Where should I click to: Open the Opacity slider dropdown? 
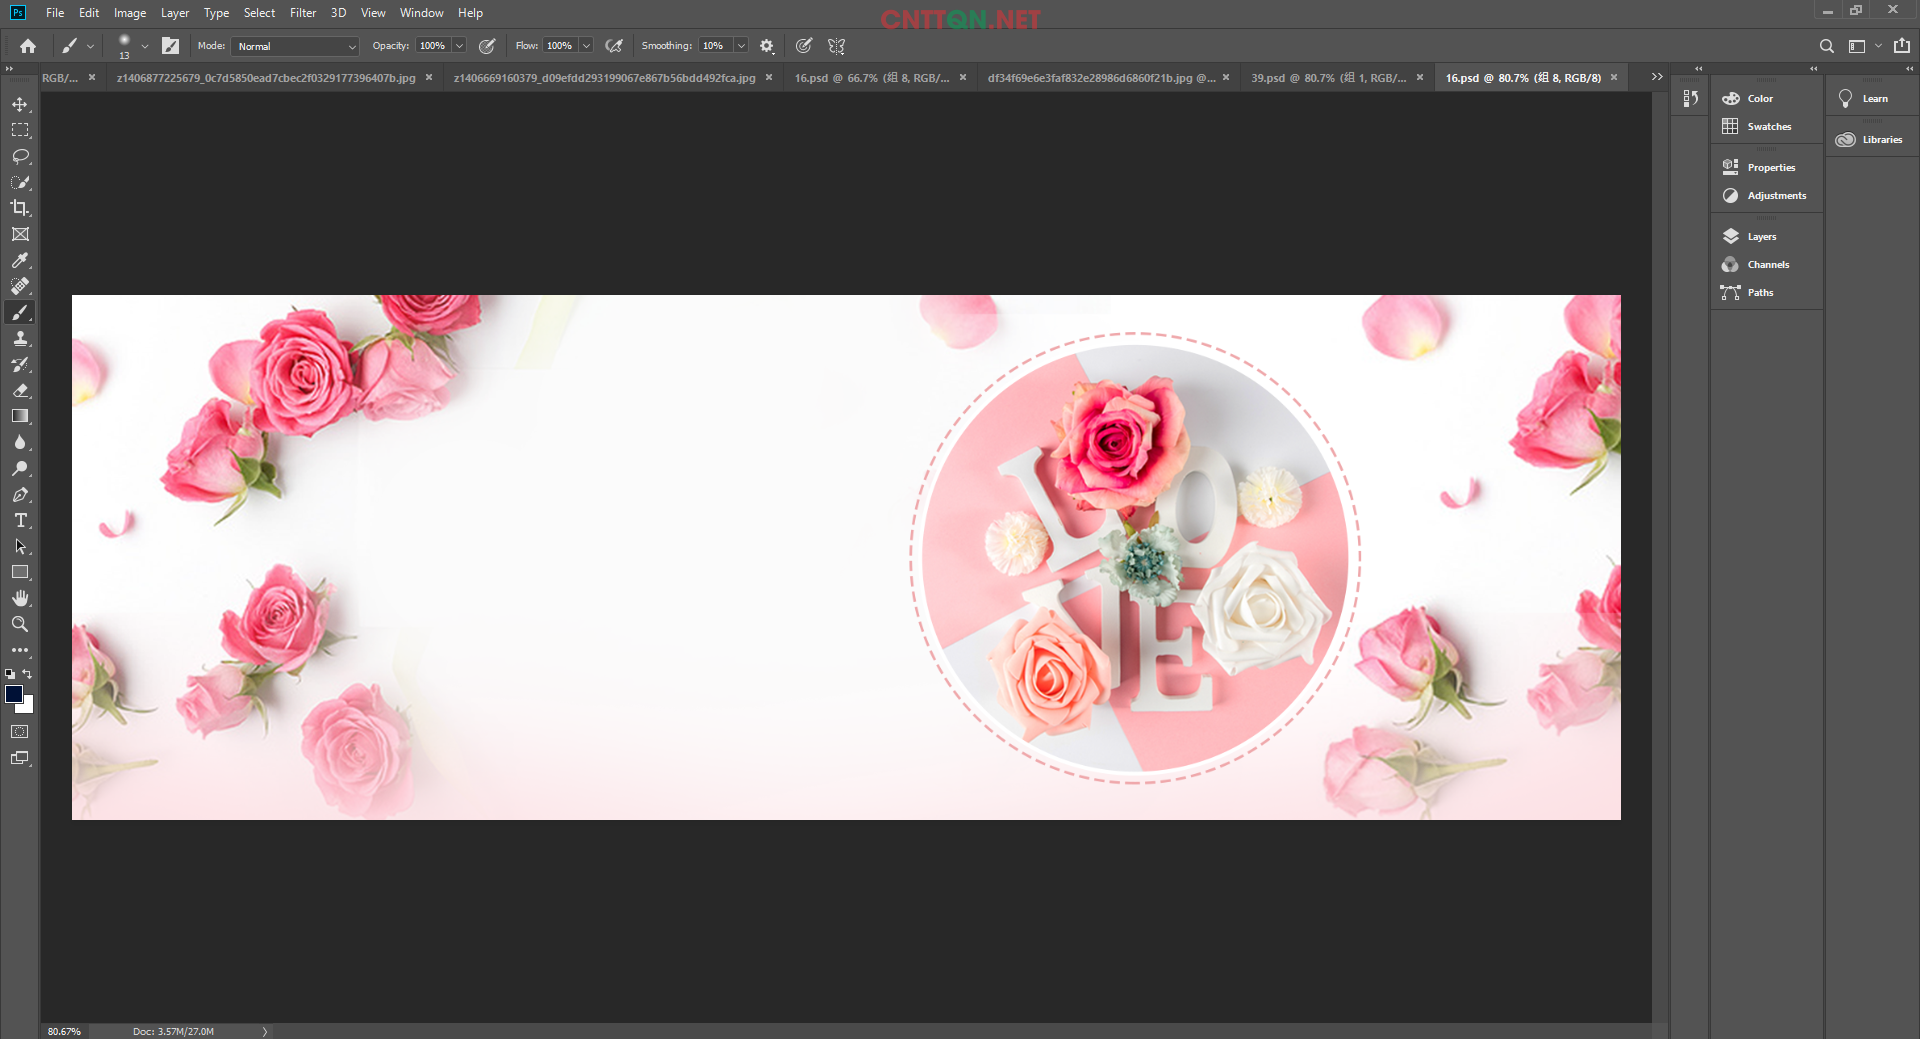tap(459, 46)
